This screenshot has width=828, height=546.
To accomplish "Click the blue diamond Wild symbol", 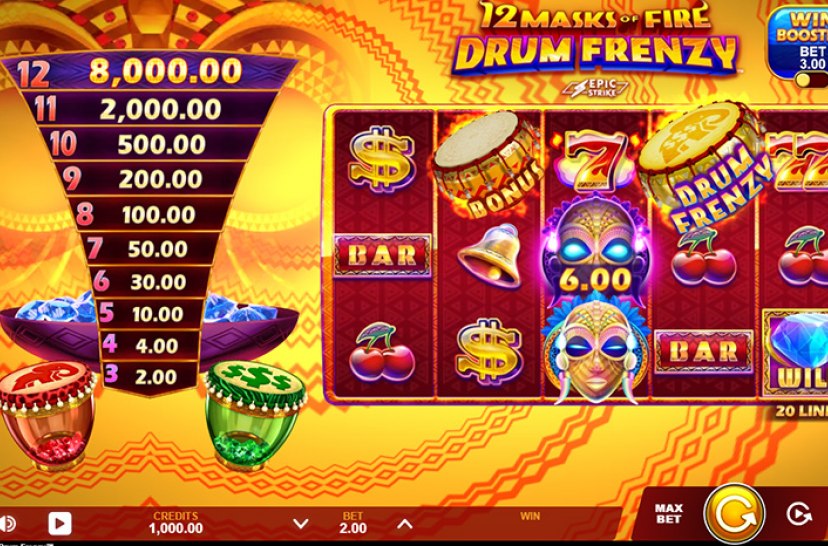I will click(795, 353).
